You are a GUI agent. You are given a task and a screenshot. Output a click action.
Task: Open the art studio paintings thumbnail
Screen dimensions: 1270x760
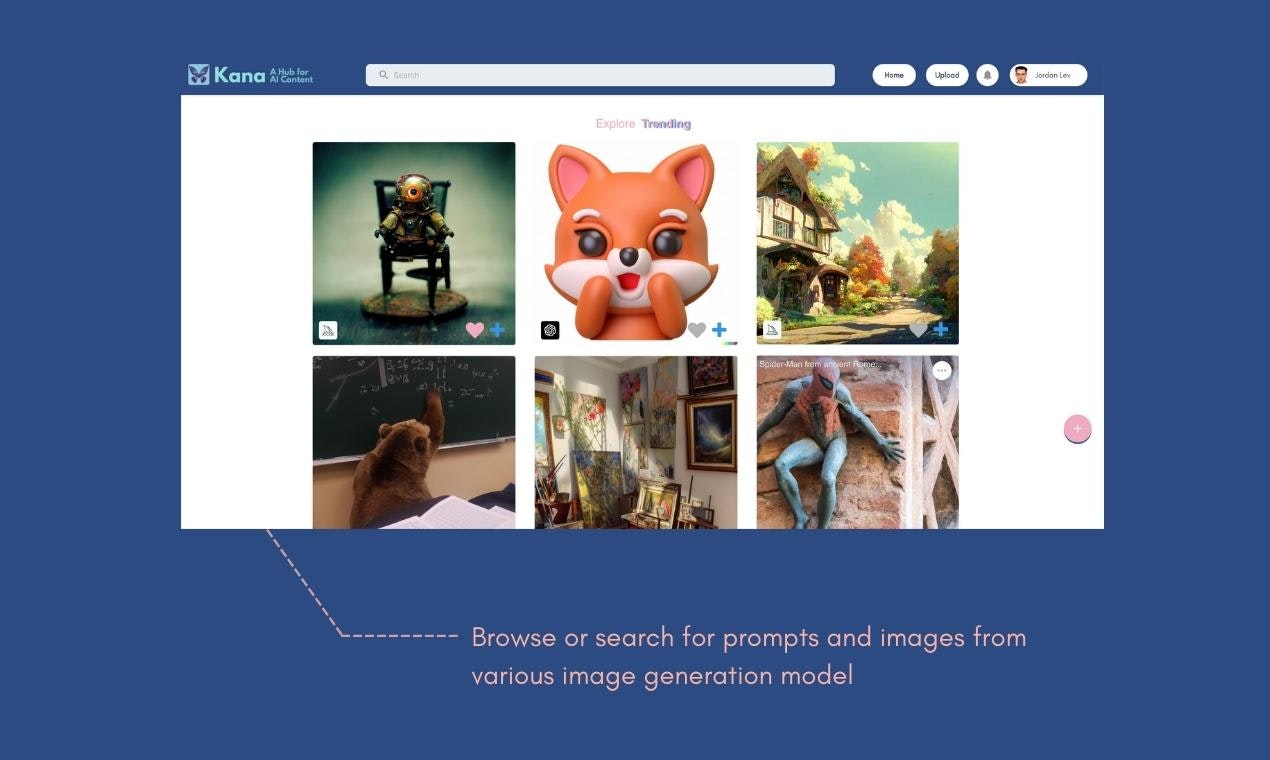[636, 442]
